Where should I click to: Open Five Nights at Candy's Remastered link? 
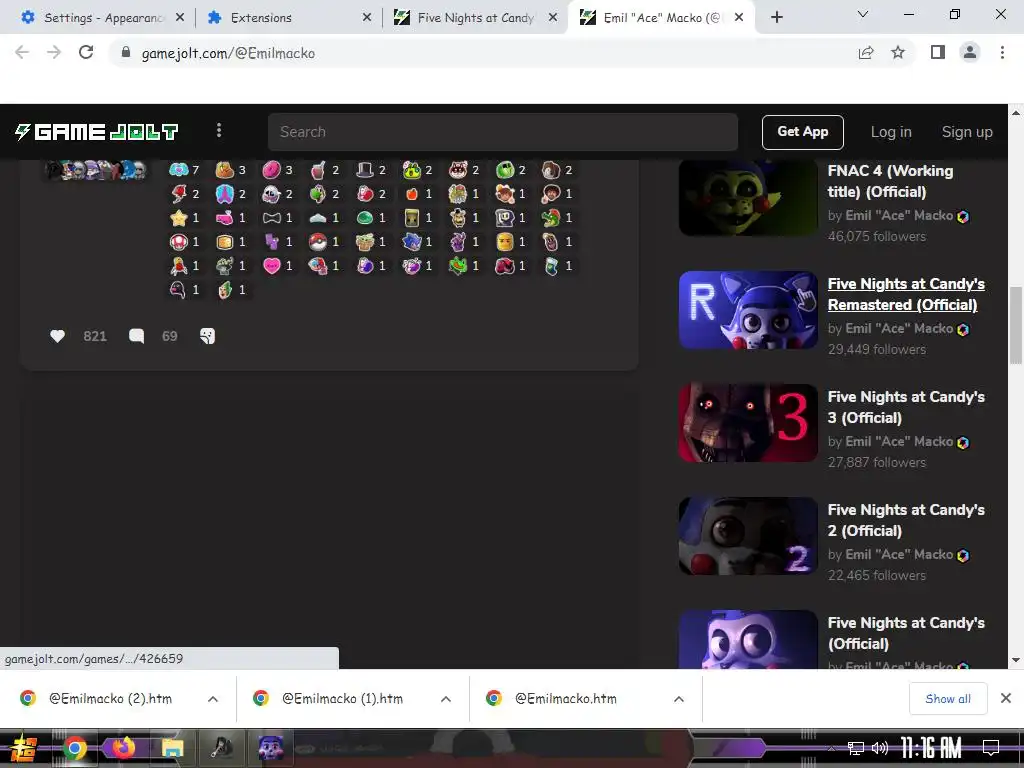tap(906, 294)
